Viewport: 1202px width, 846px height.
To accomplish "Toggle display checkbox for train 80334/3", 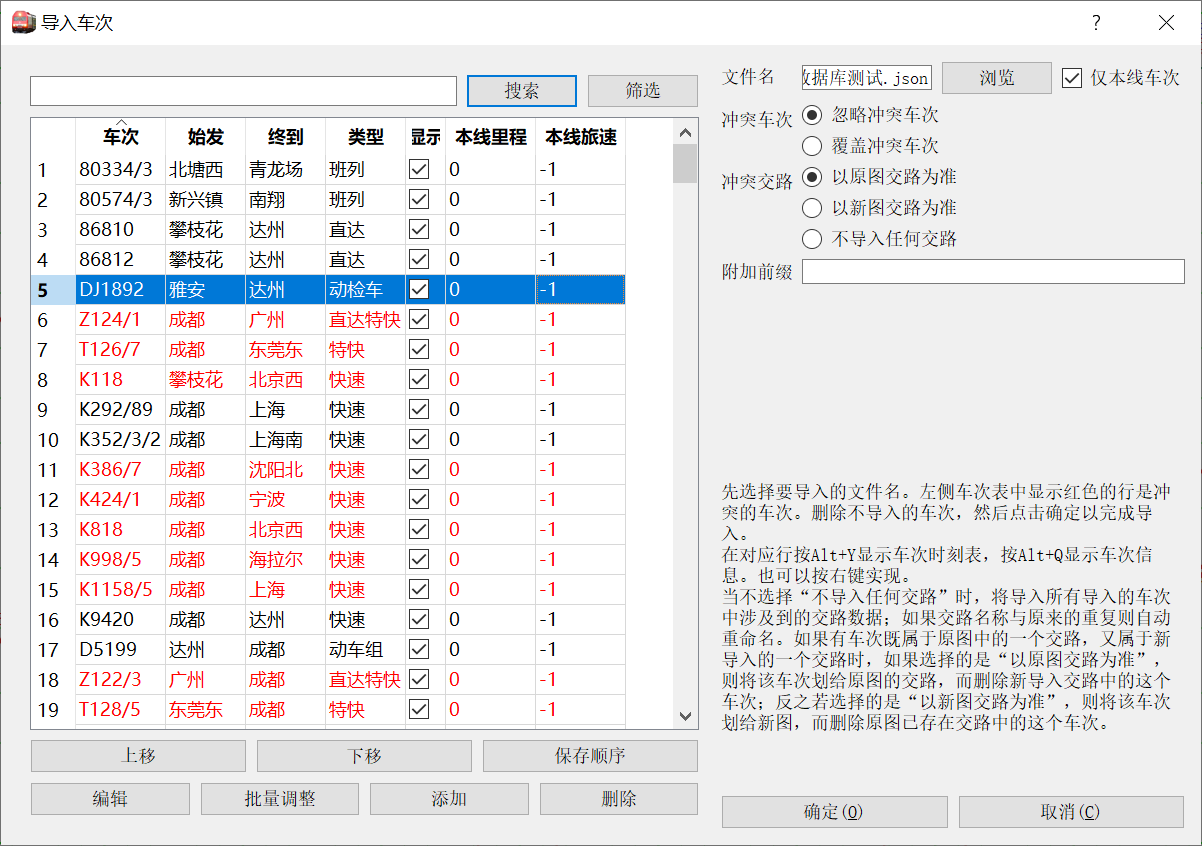I will pyautogui.click(x=419, y=170).
